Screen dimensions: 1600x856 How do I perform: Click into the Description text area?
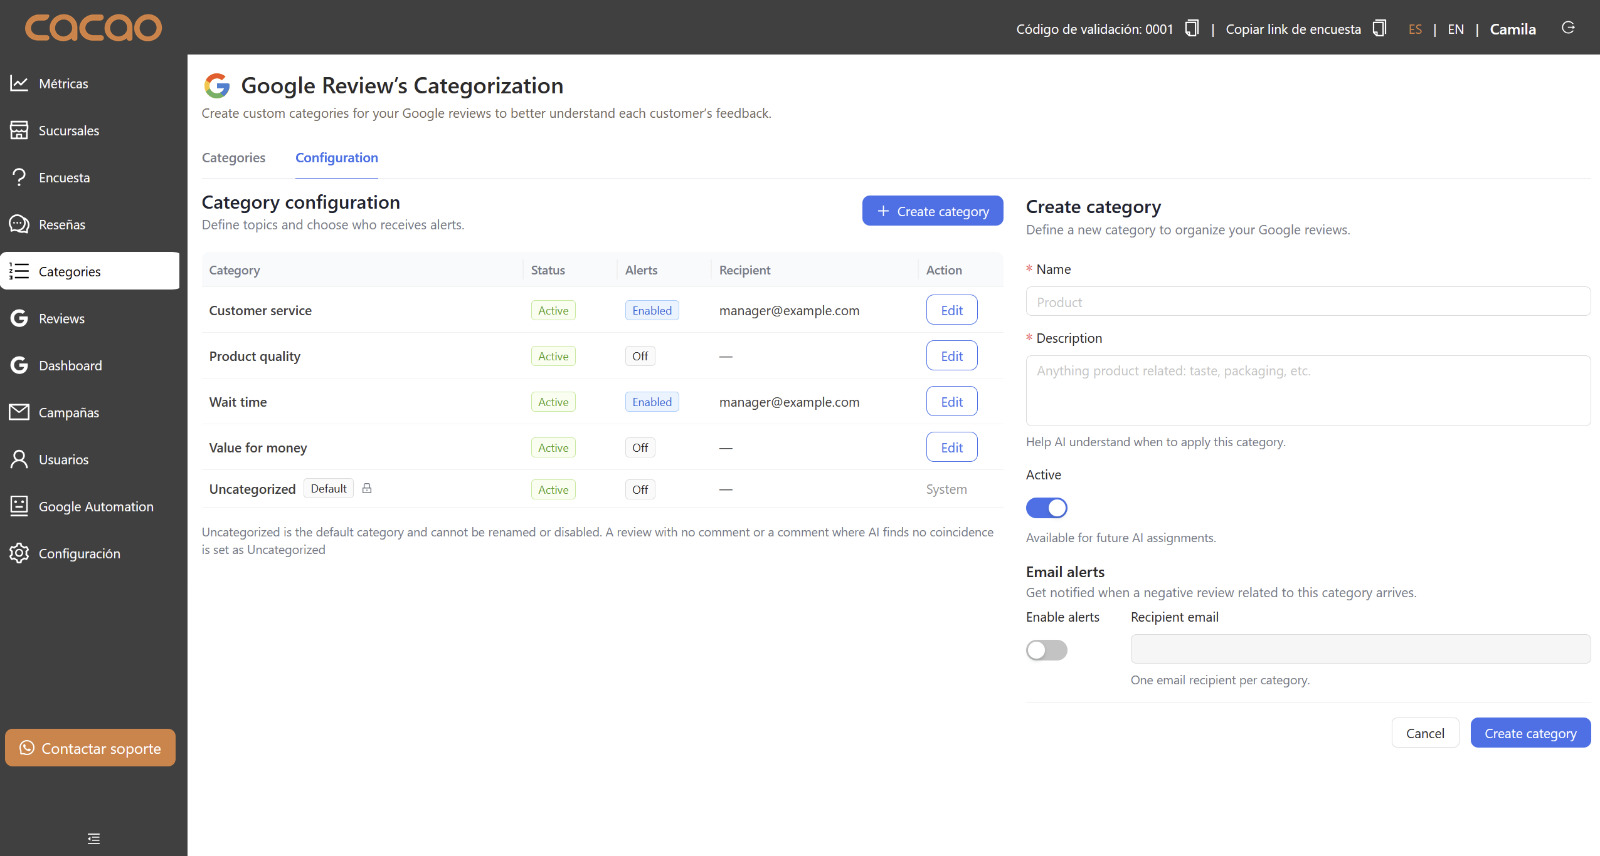(1308, 391)
